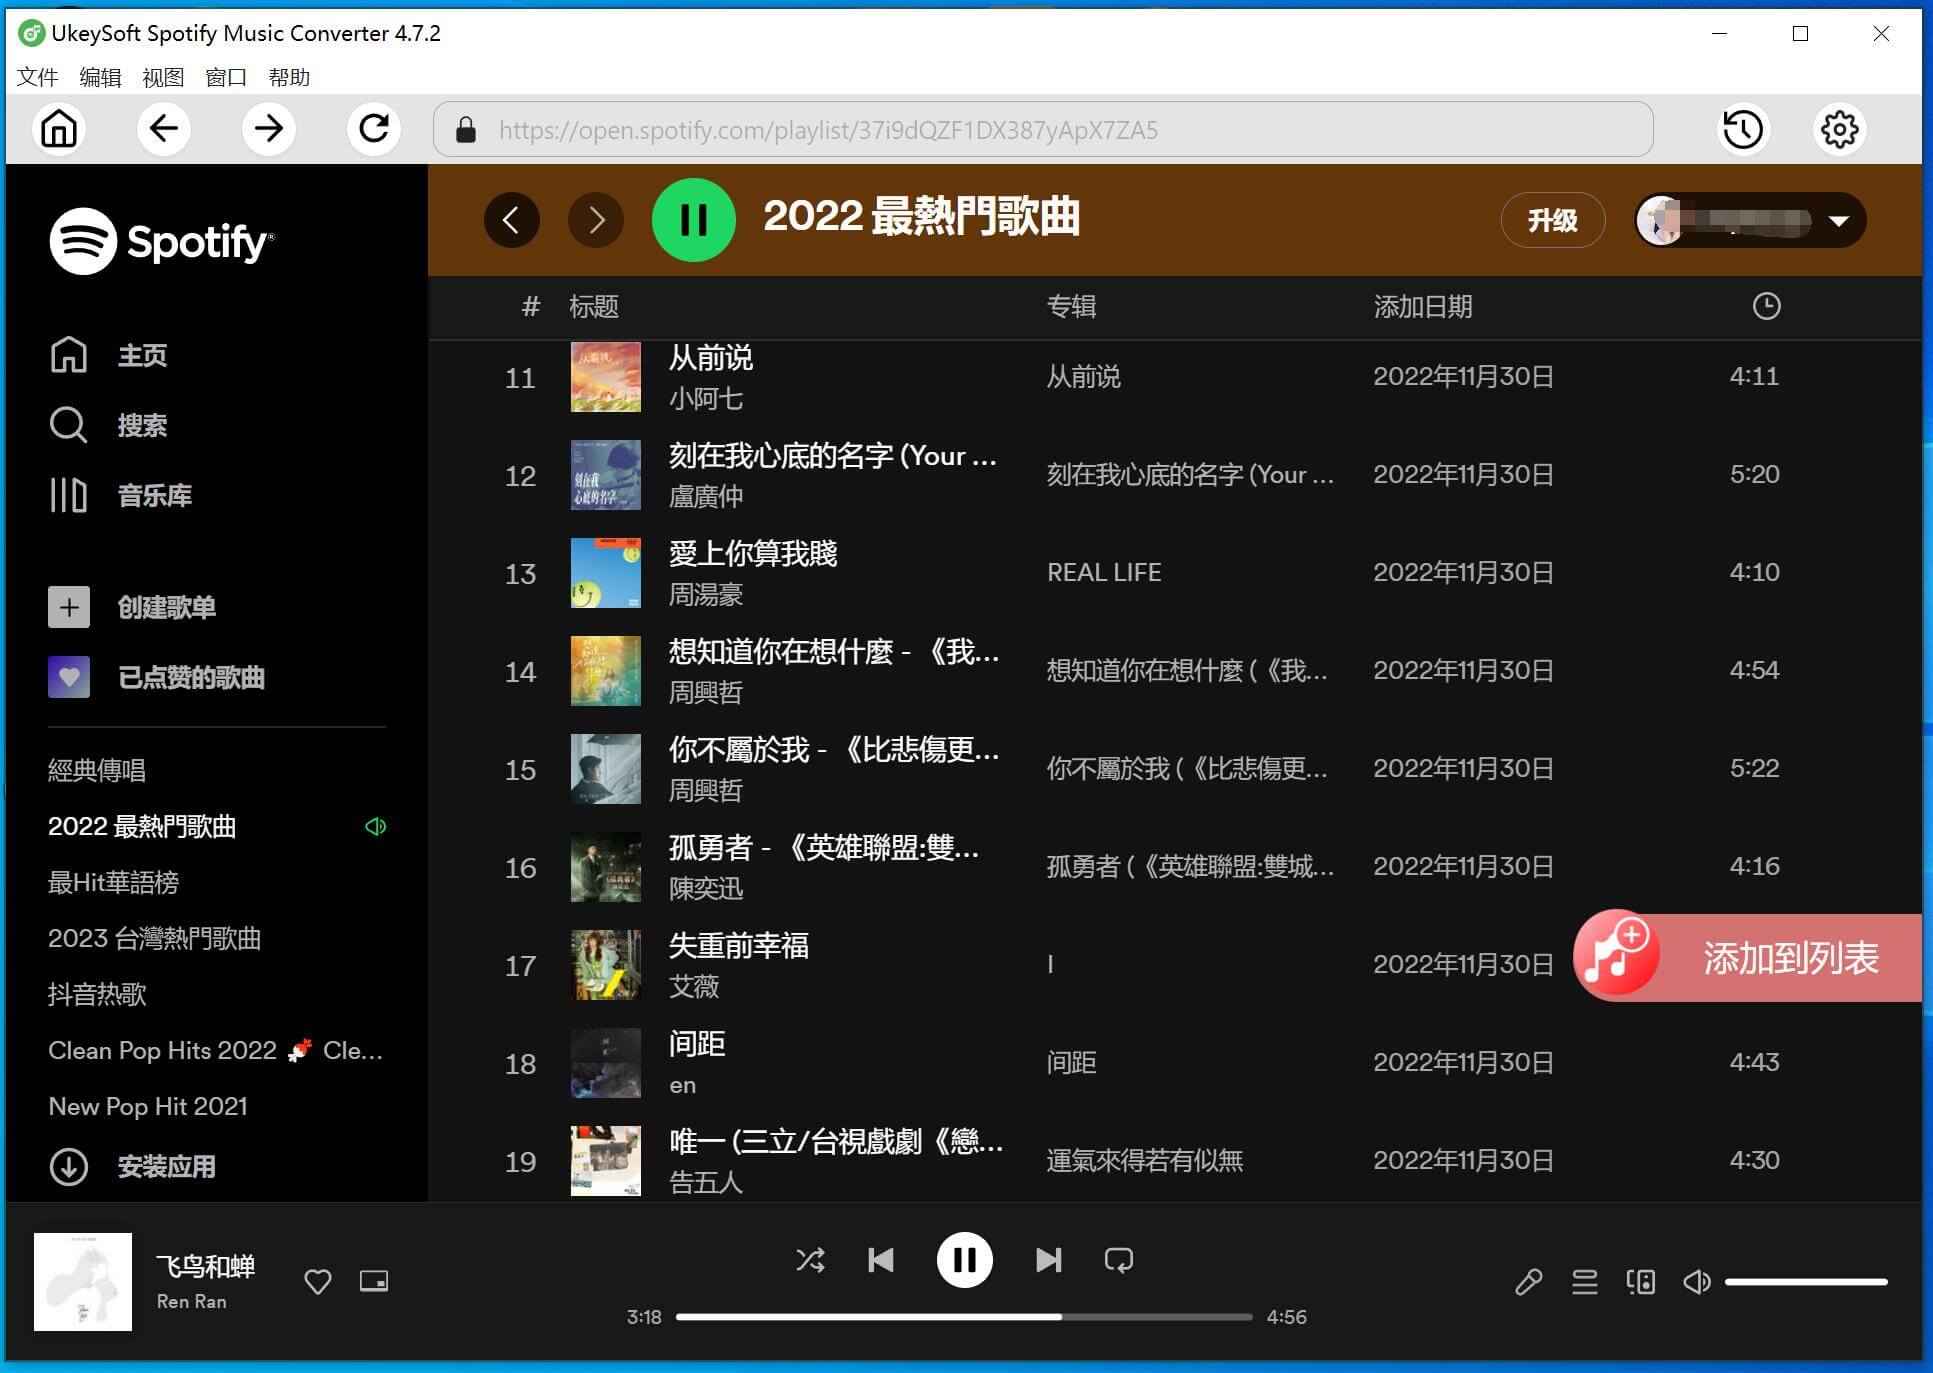Toggle repeat mode for the playlist
1933x1373 pixels.
pos(1118,1260)
